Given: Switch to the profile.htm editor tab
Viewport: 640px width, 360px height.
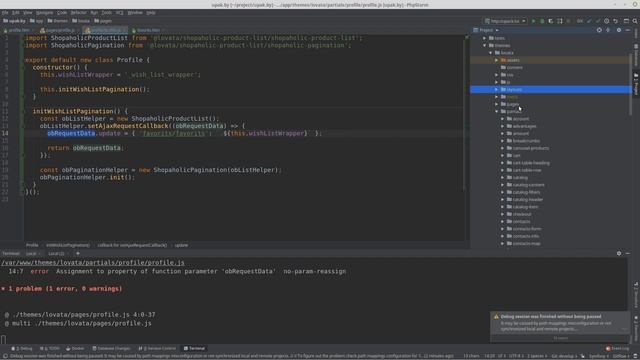Looking at the screenshot, I should coord(17,30).
